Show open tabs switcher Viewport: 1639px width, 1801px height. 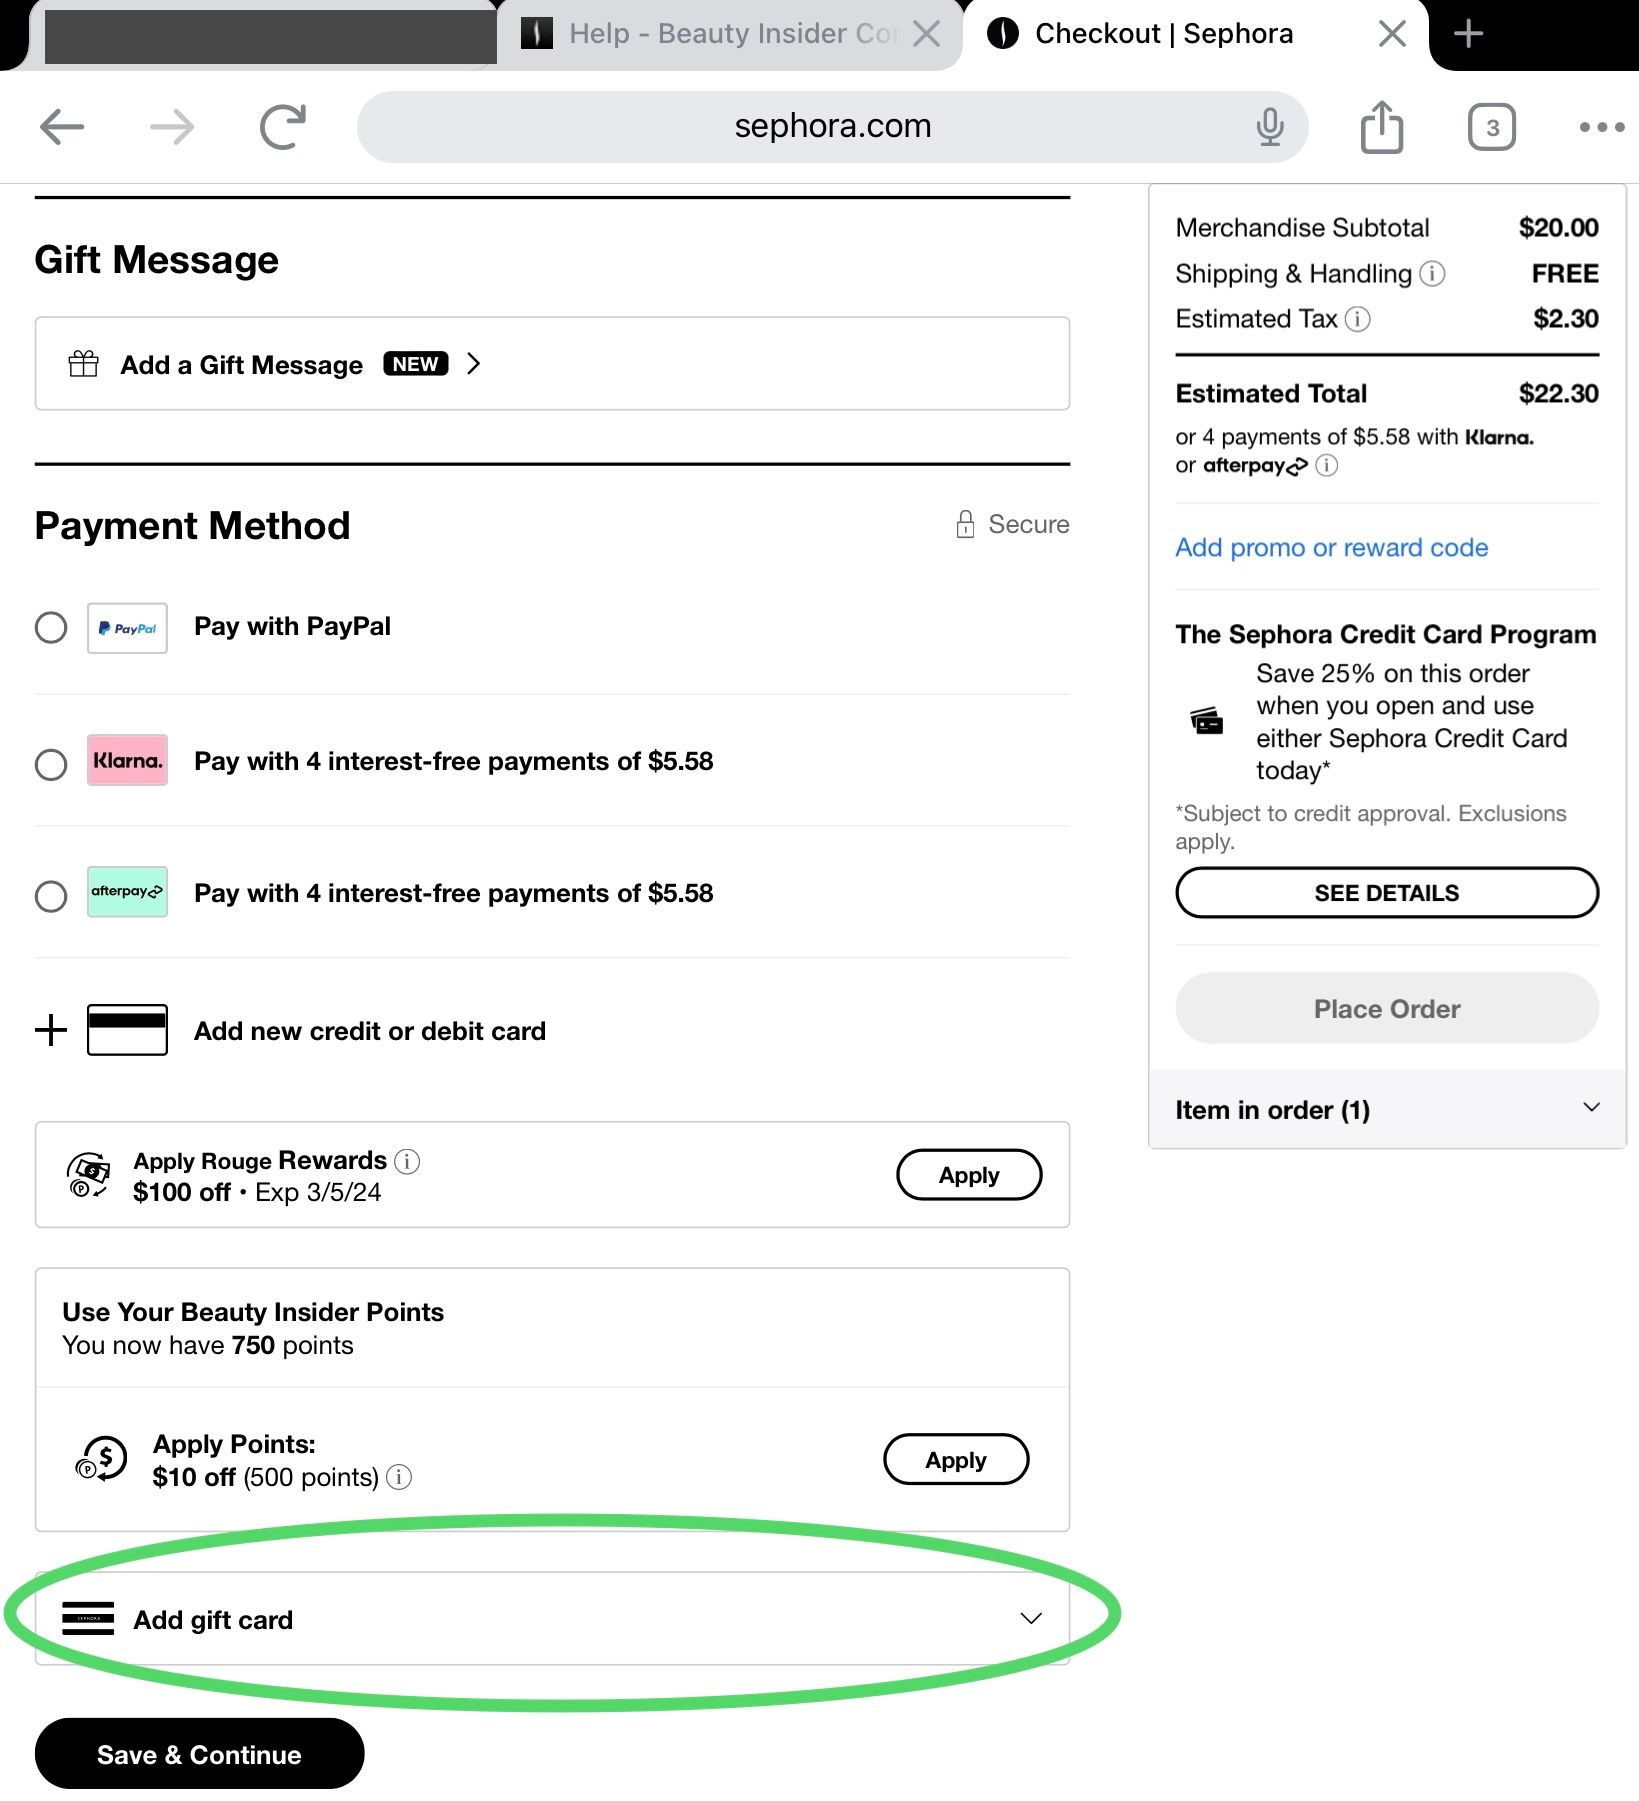pos(1491,127)
